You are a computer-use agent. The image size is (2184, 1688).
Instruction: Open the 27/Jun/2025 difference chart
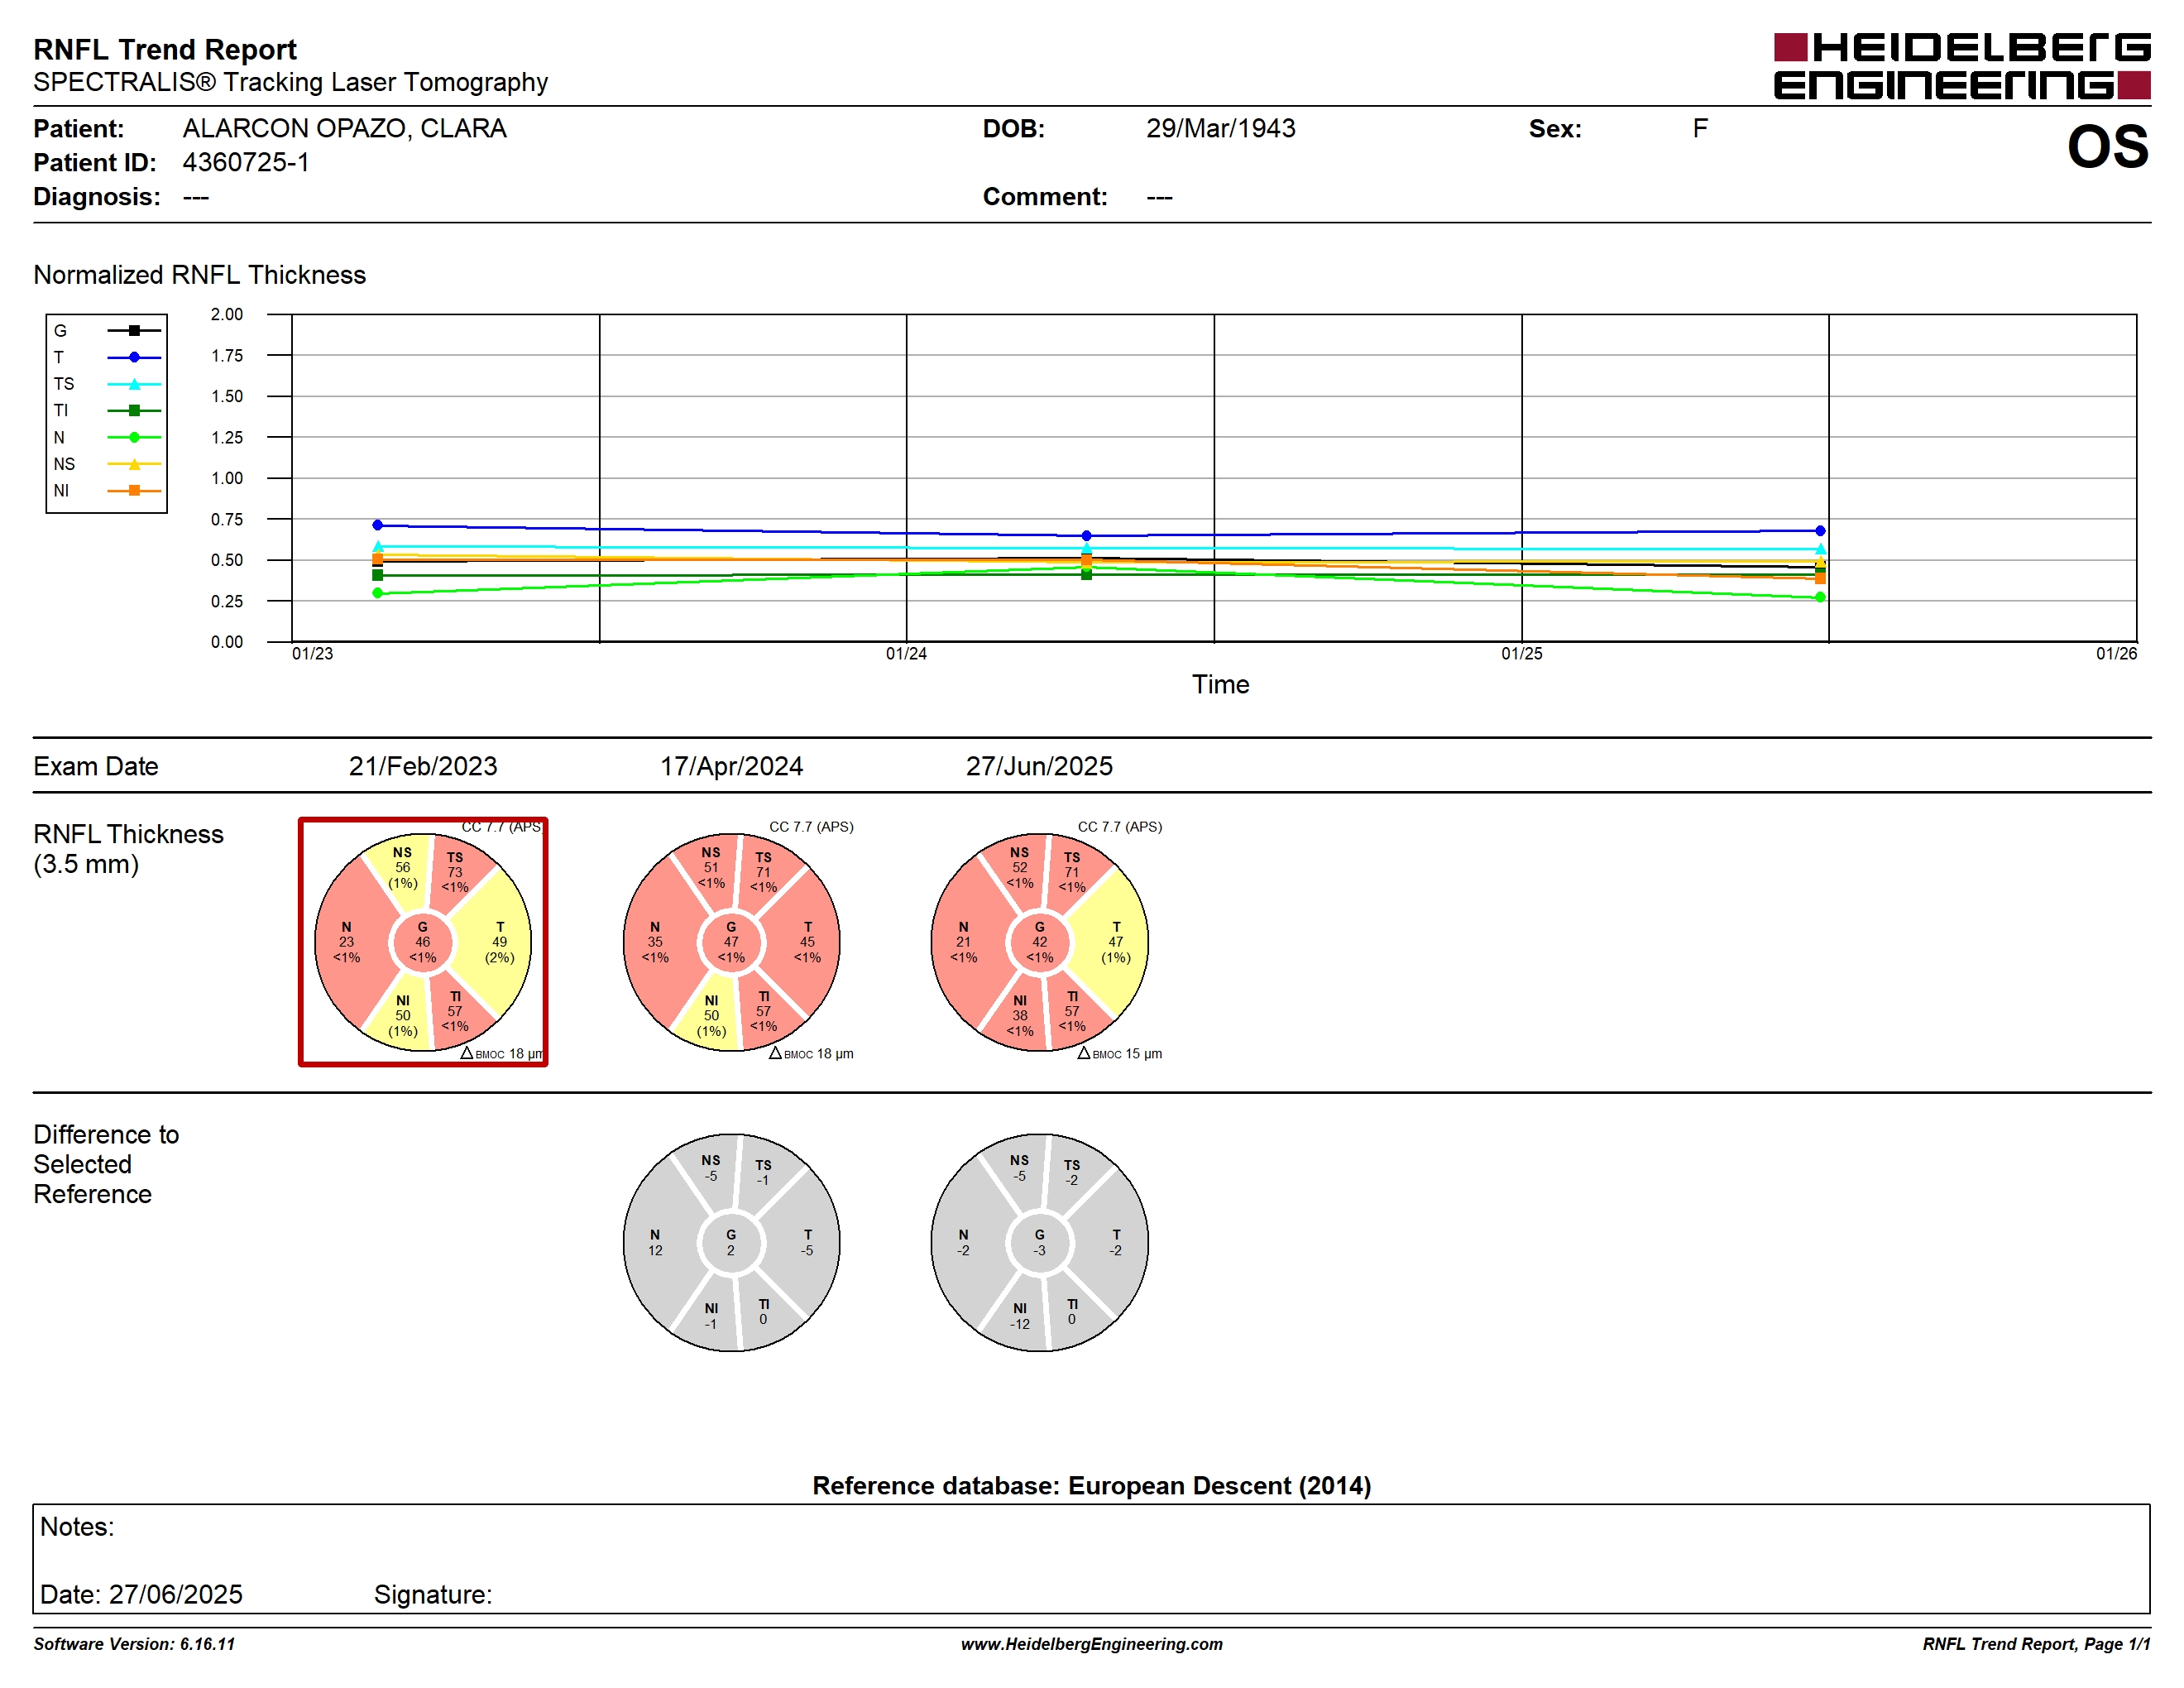click(1040, 1243)
